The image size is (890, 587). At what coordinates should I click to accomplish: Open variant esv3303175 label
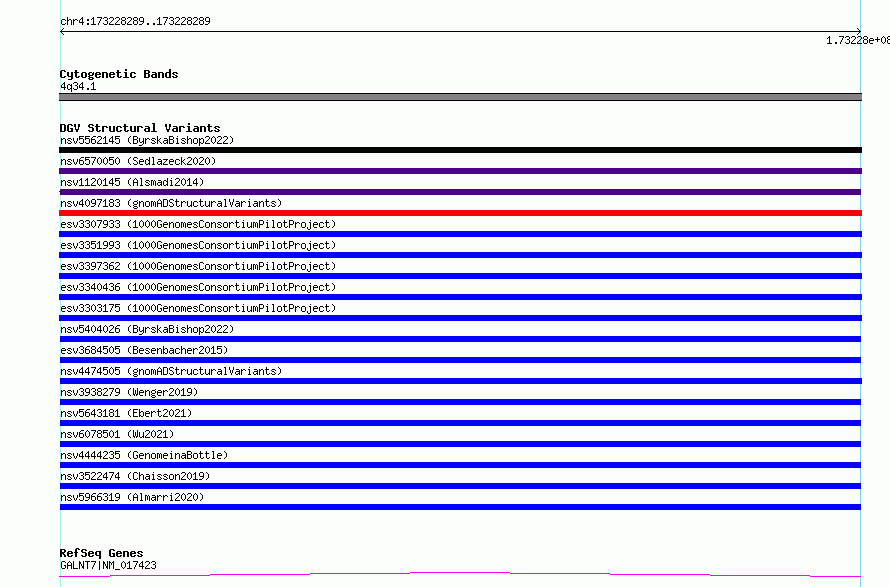pos(198,308)
